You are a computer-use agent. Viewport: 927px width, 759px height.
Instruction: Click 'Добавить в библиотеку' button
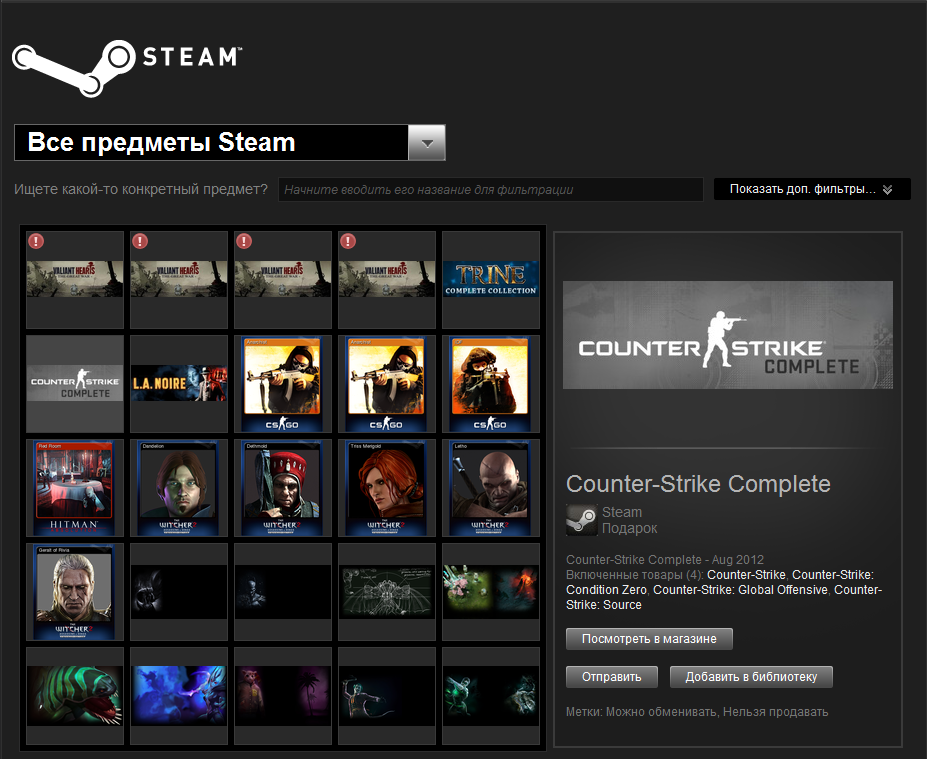[751, 677]
